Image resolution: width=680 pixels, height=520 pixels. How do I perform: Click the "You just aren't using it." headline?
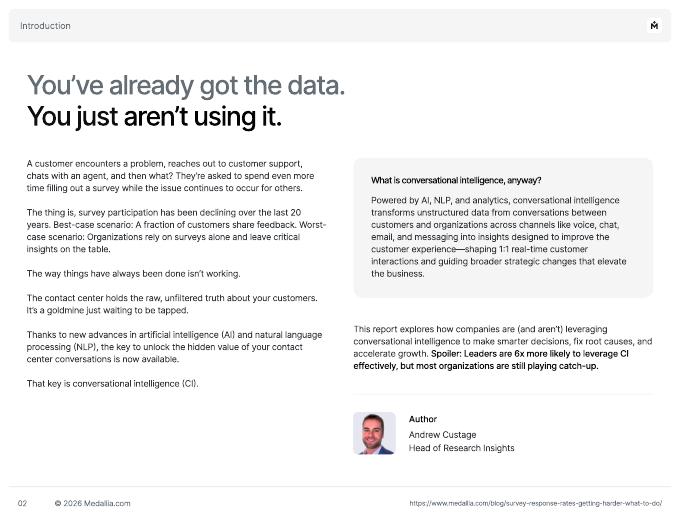click(x=154, y=117)
